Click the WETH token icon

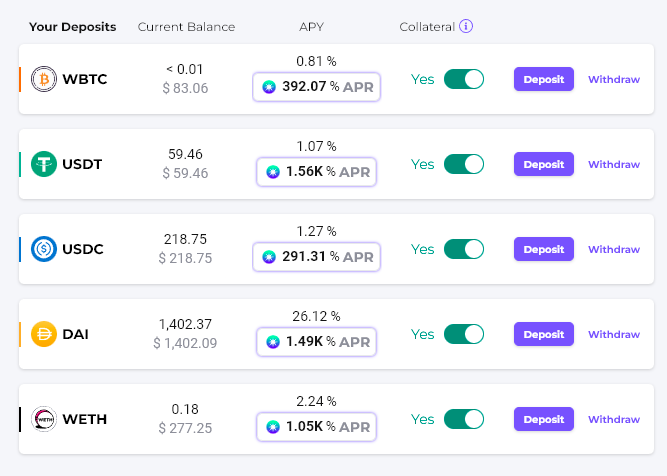(44, 419)
